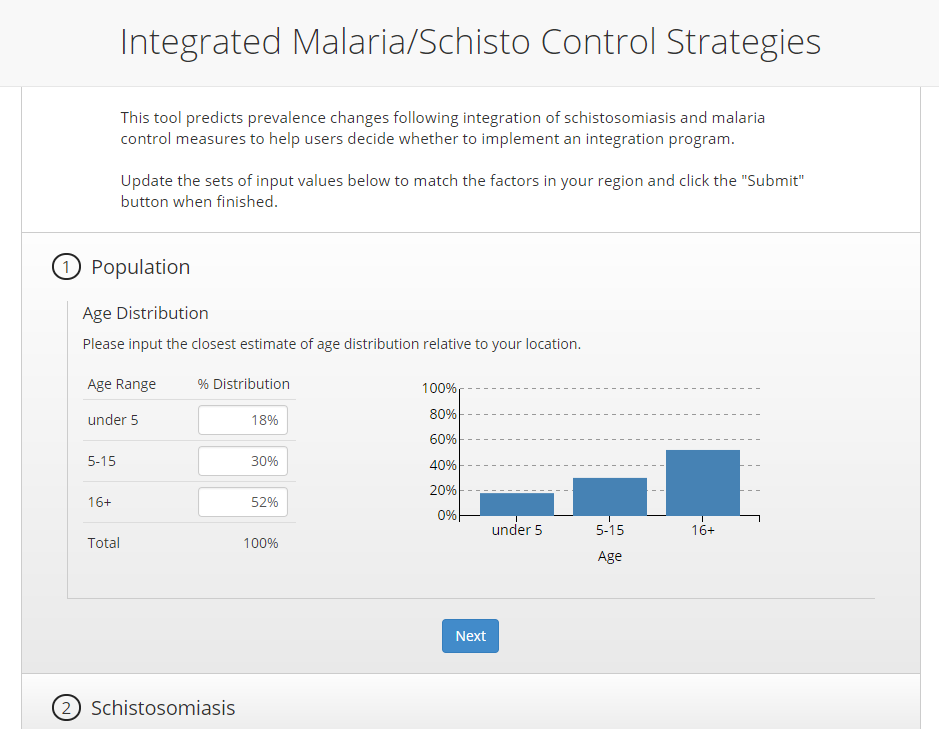Click the % Distribution column header
The image size is (939, 729).
[244, 384]
